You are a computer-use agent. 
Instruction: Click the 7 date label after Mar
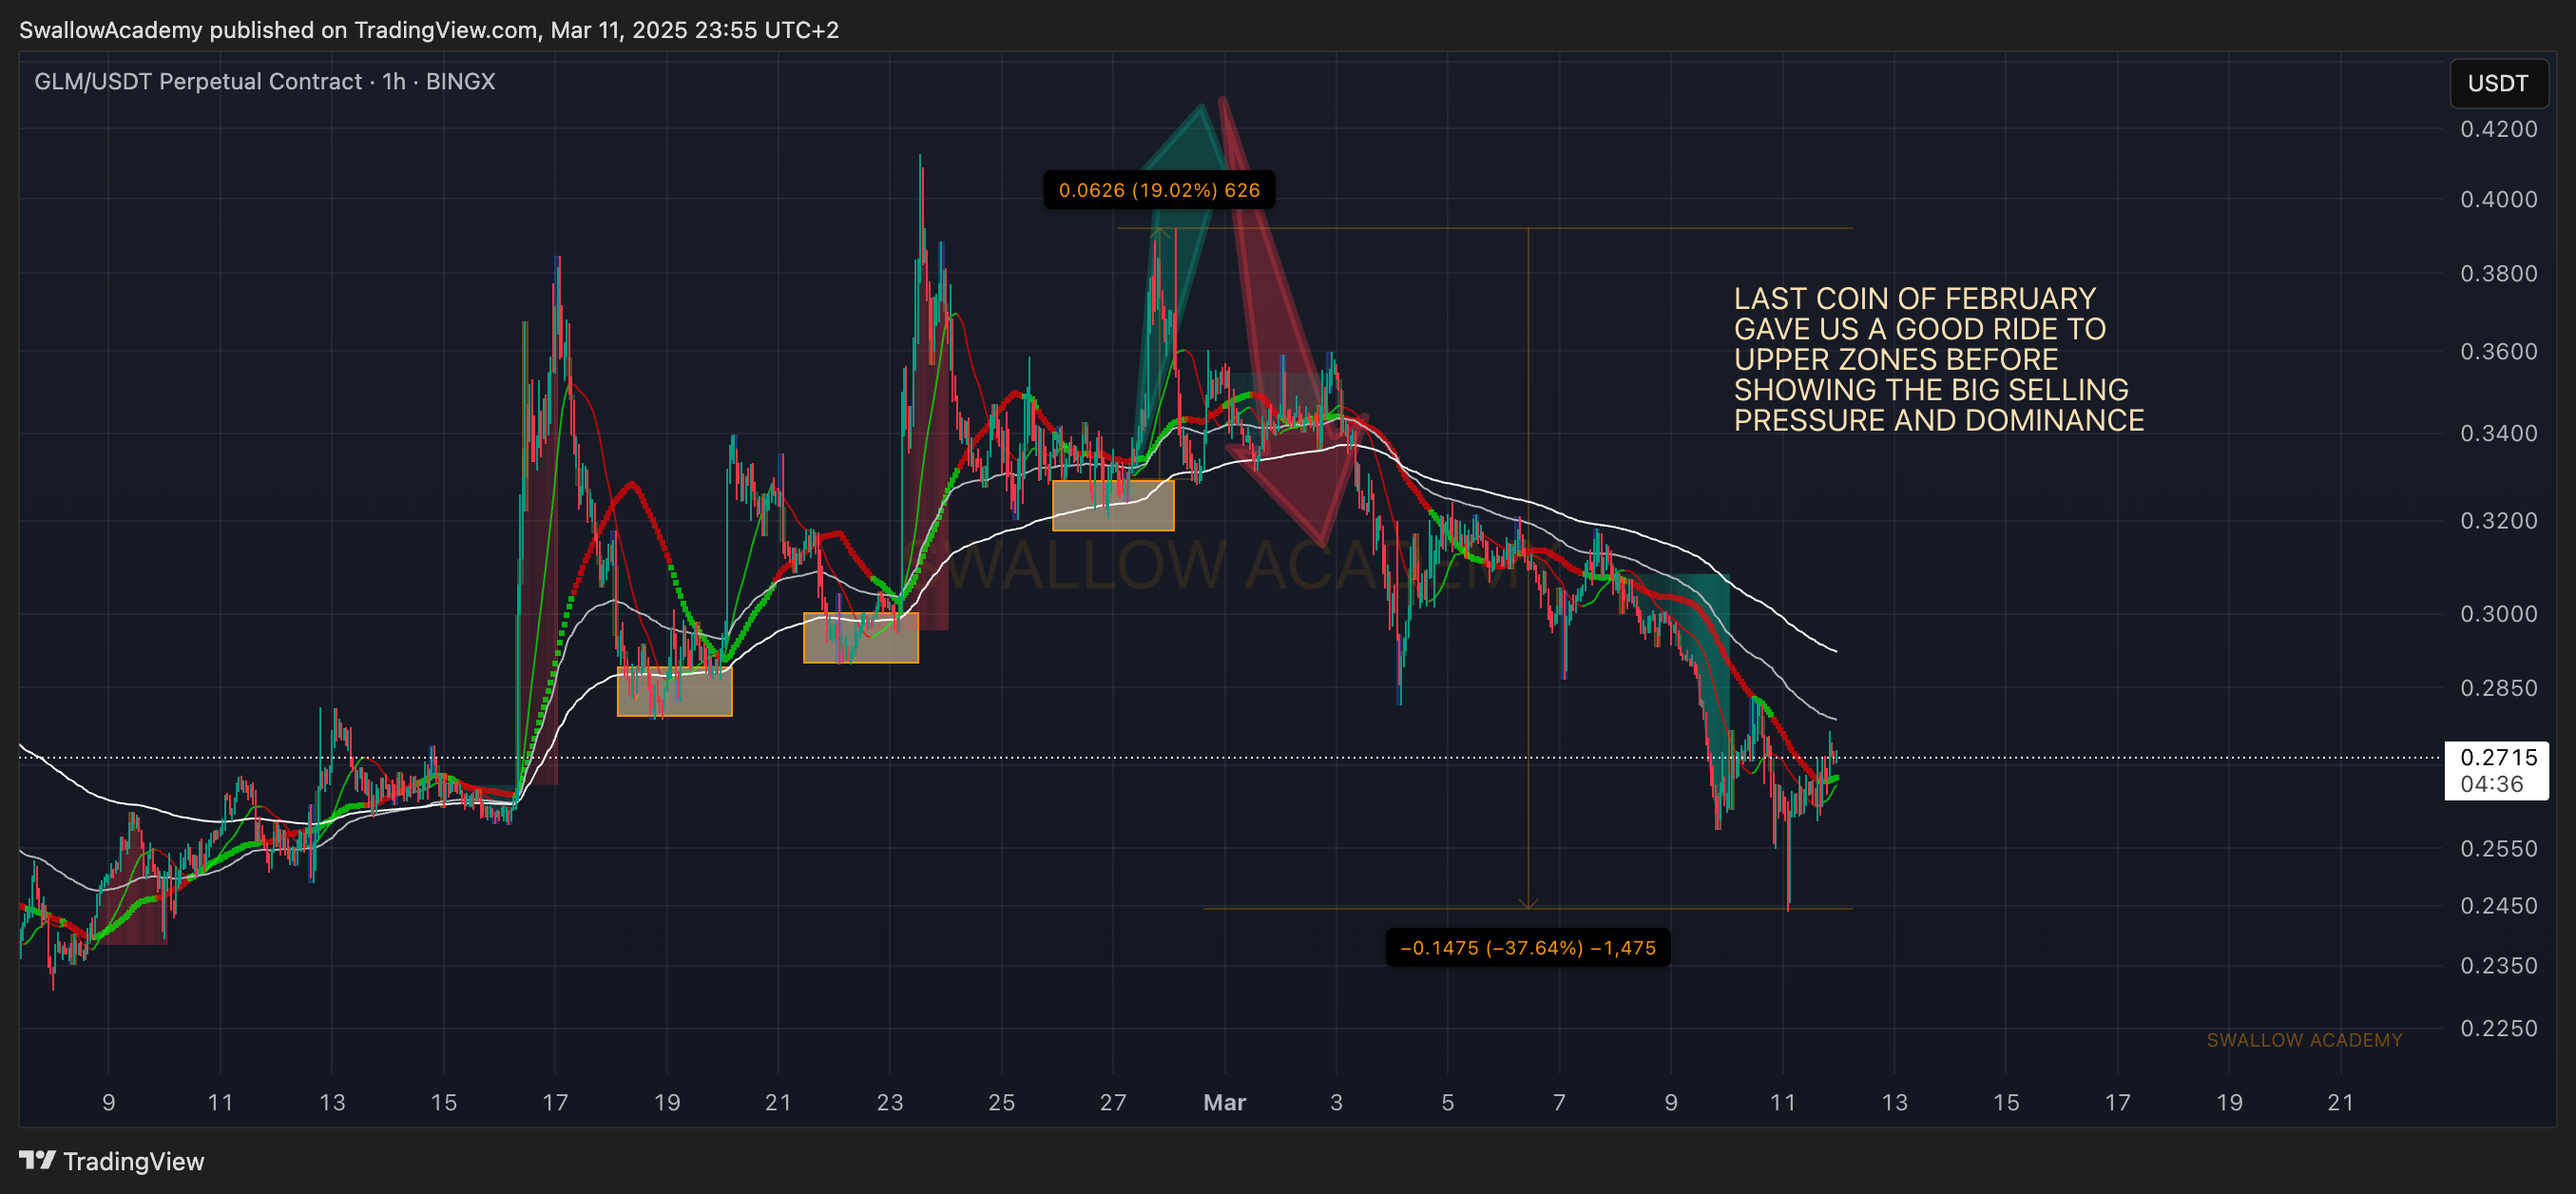pos(1559,1102)
